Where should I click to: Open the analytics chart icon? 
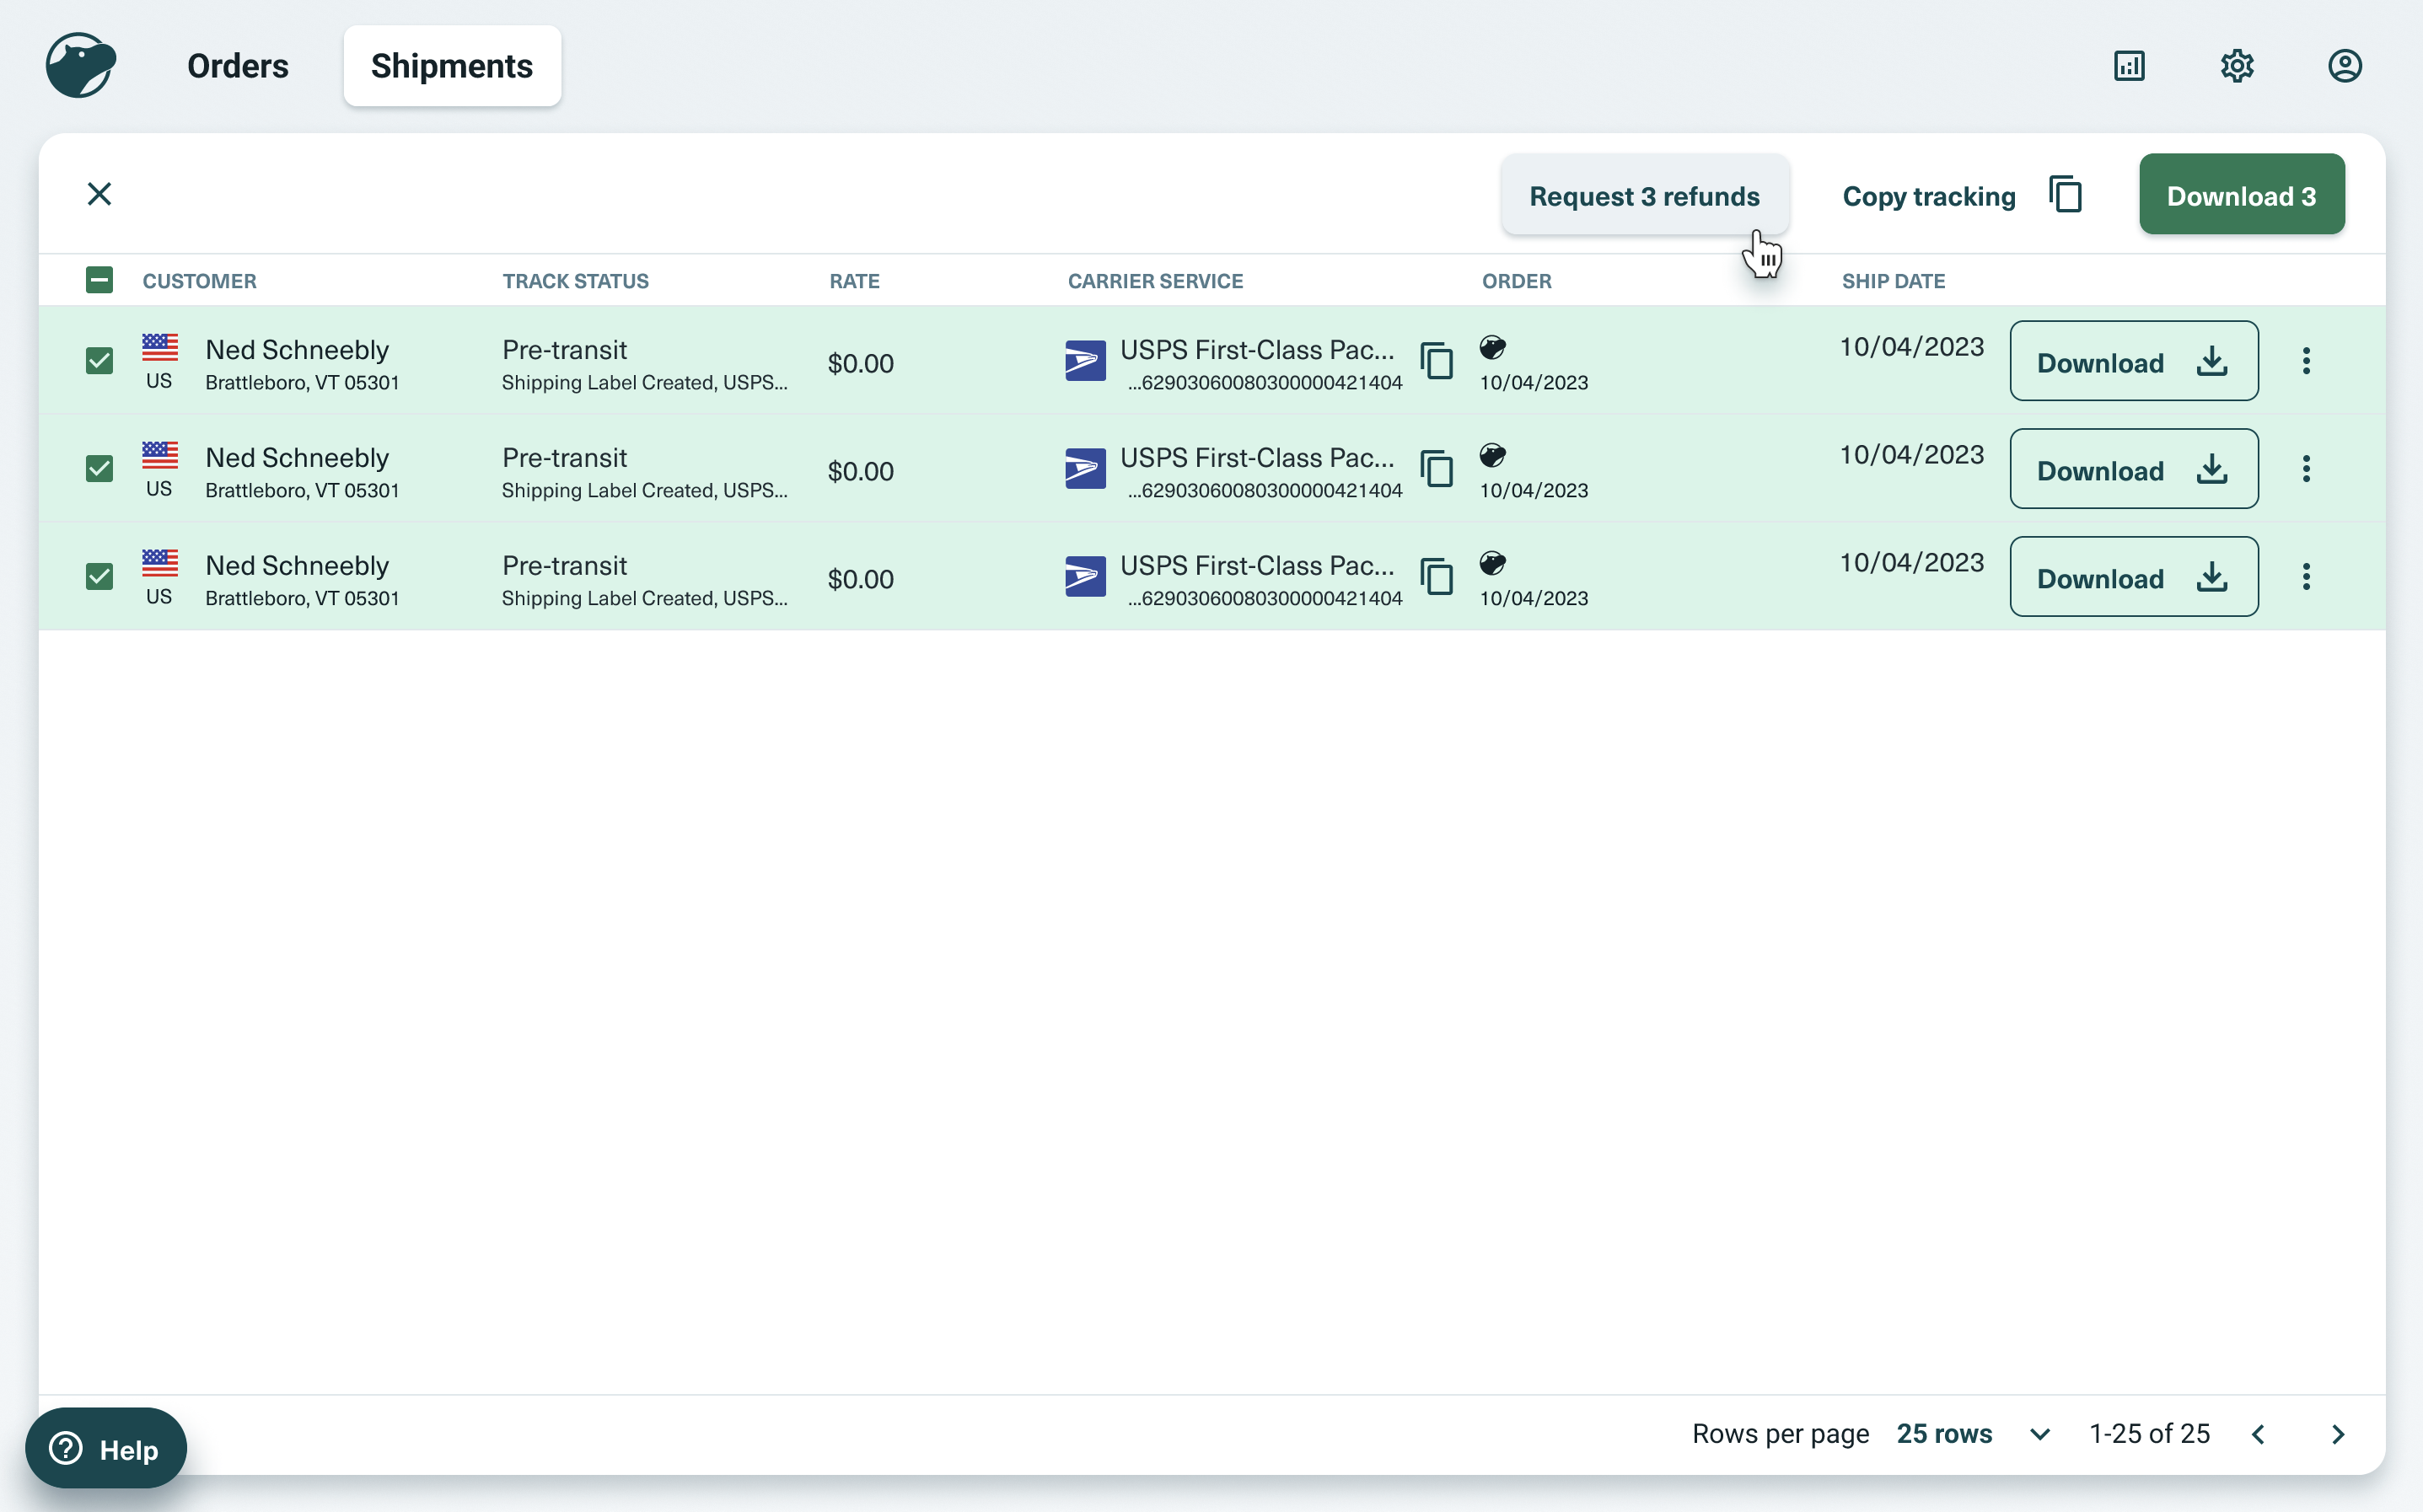tap(2129, 66)
